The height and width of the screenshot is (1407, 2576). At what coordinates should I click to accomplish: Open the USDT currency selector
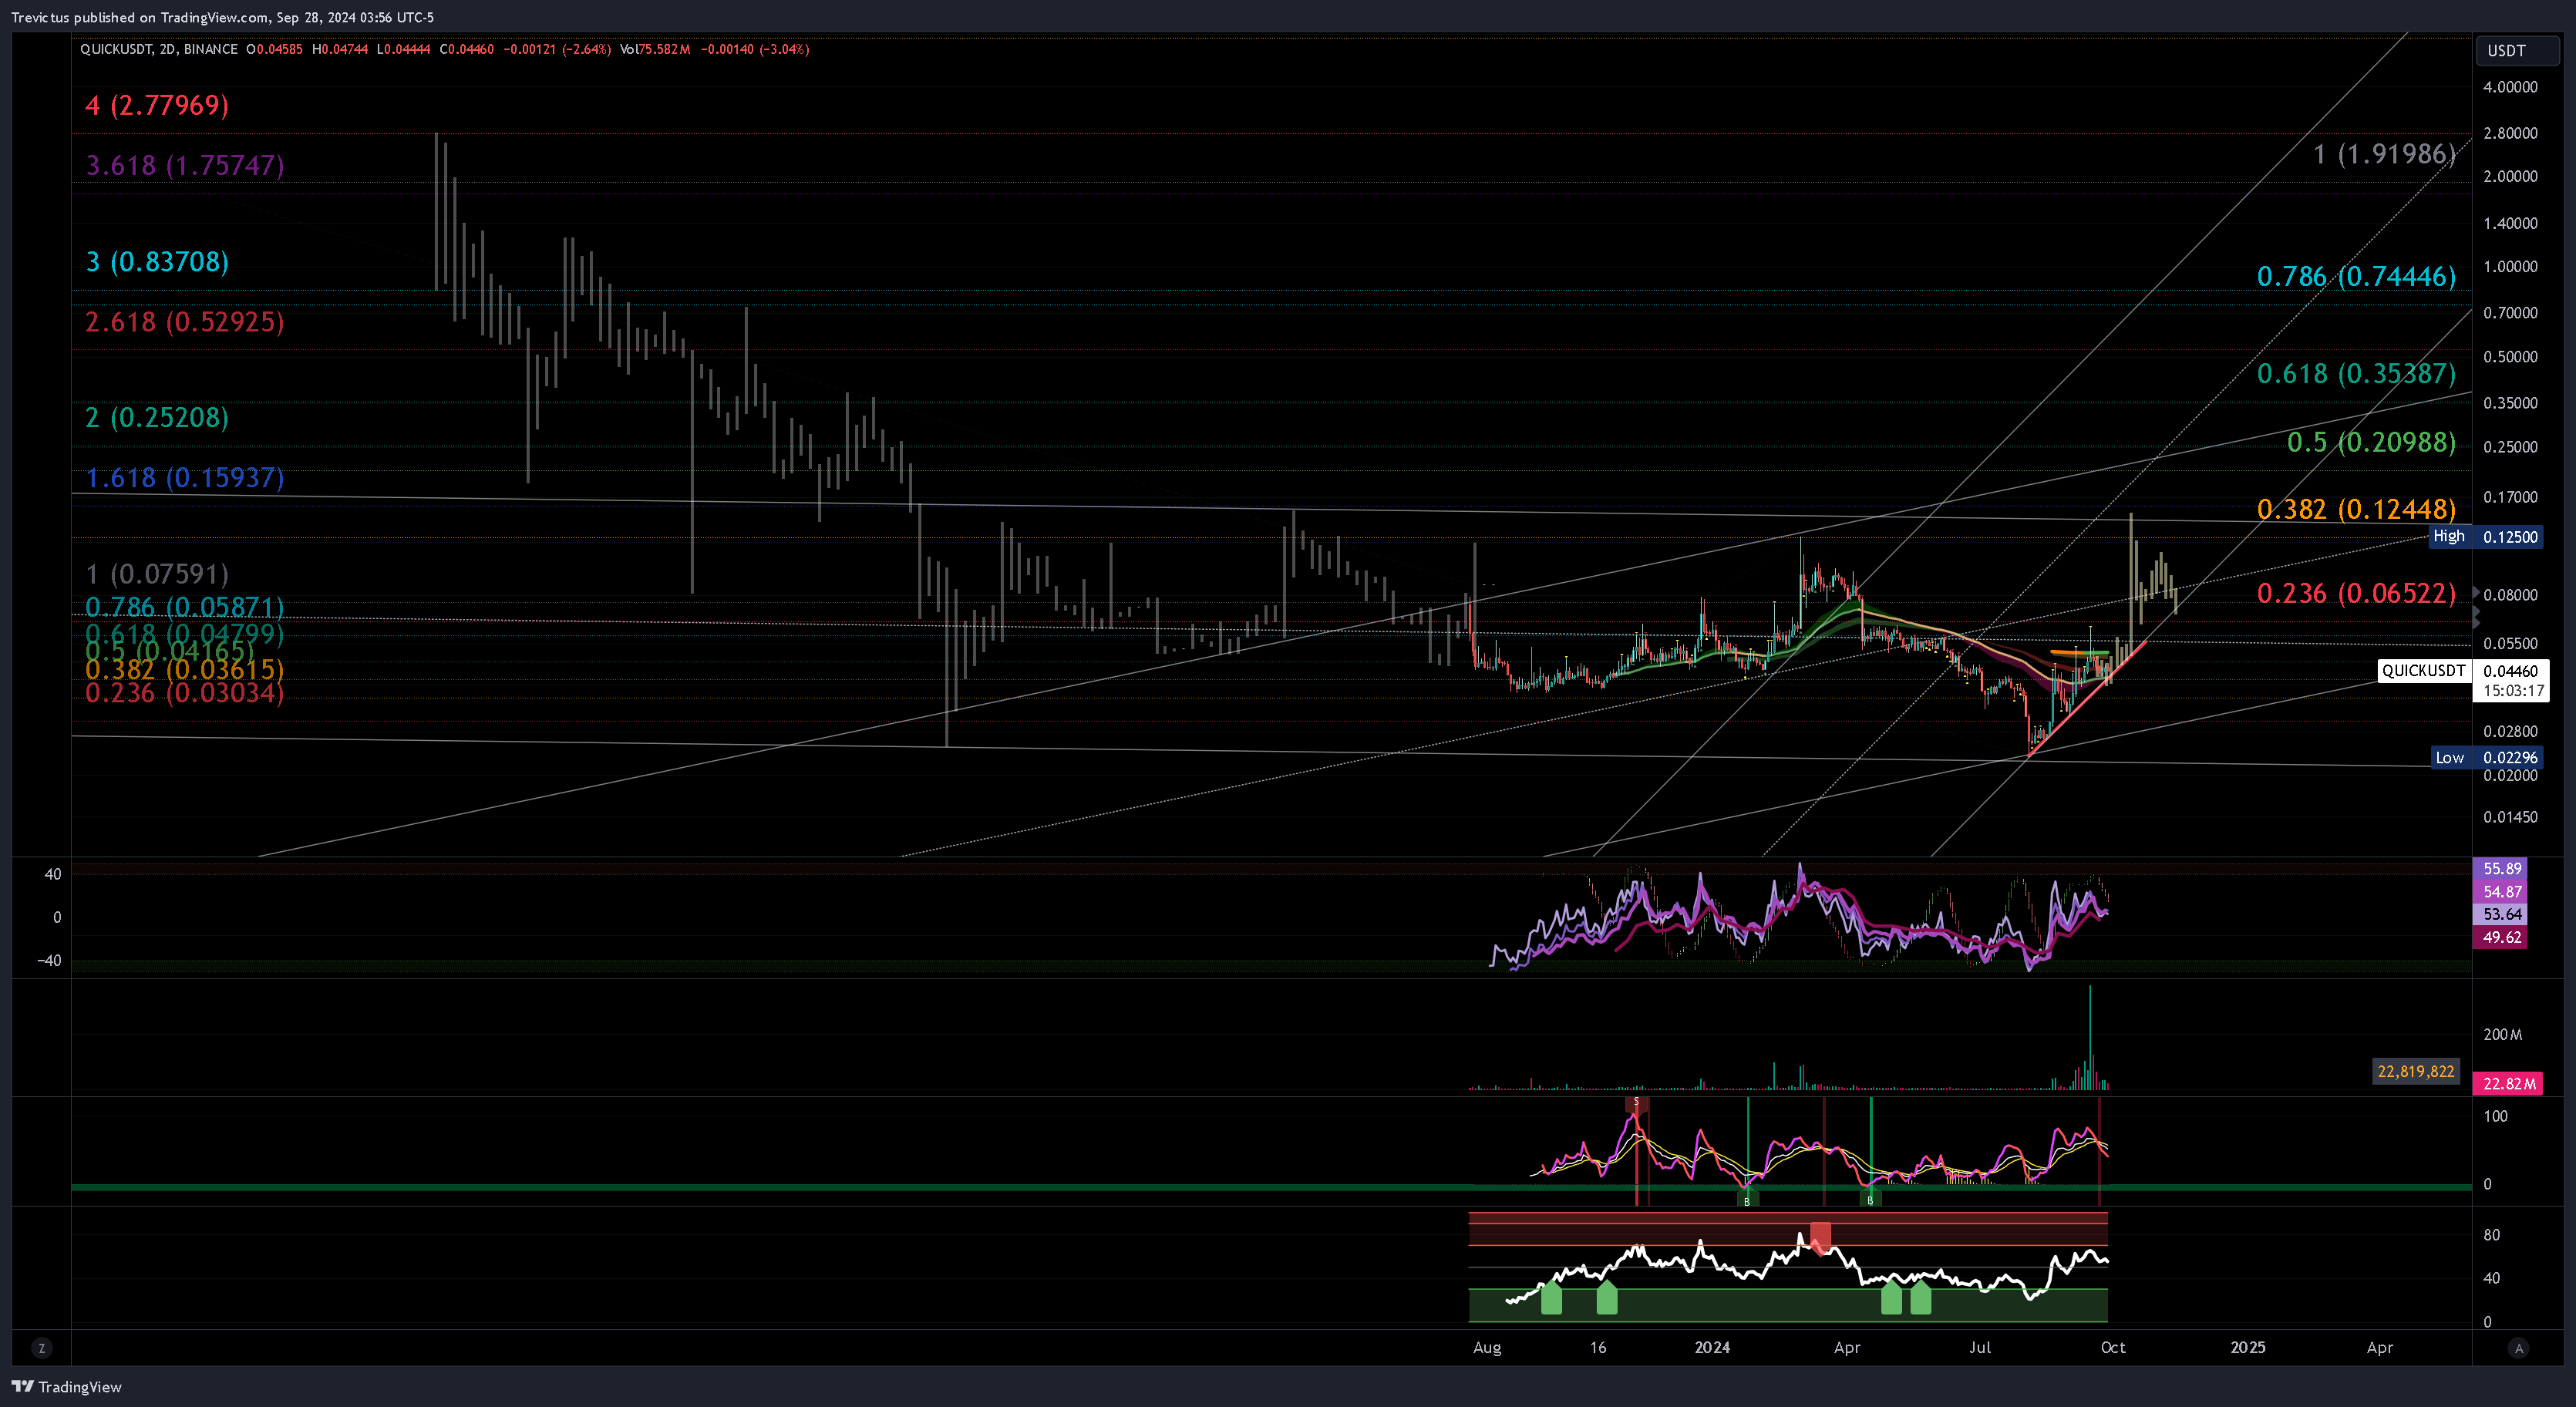pos(2517,50)
